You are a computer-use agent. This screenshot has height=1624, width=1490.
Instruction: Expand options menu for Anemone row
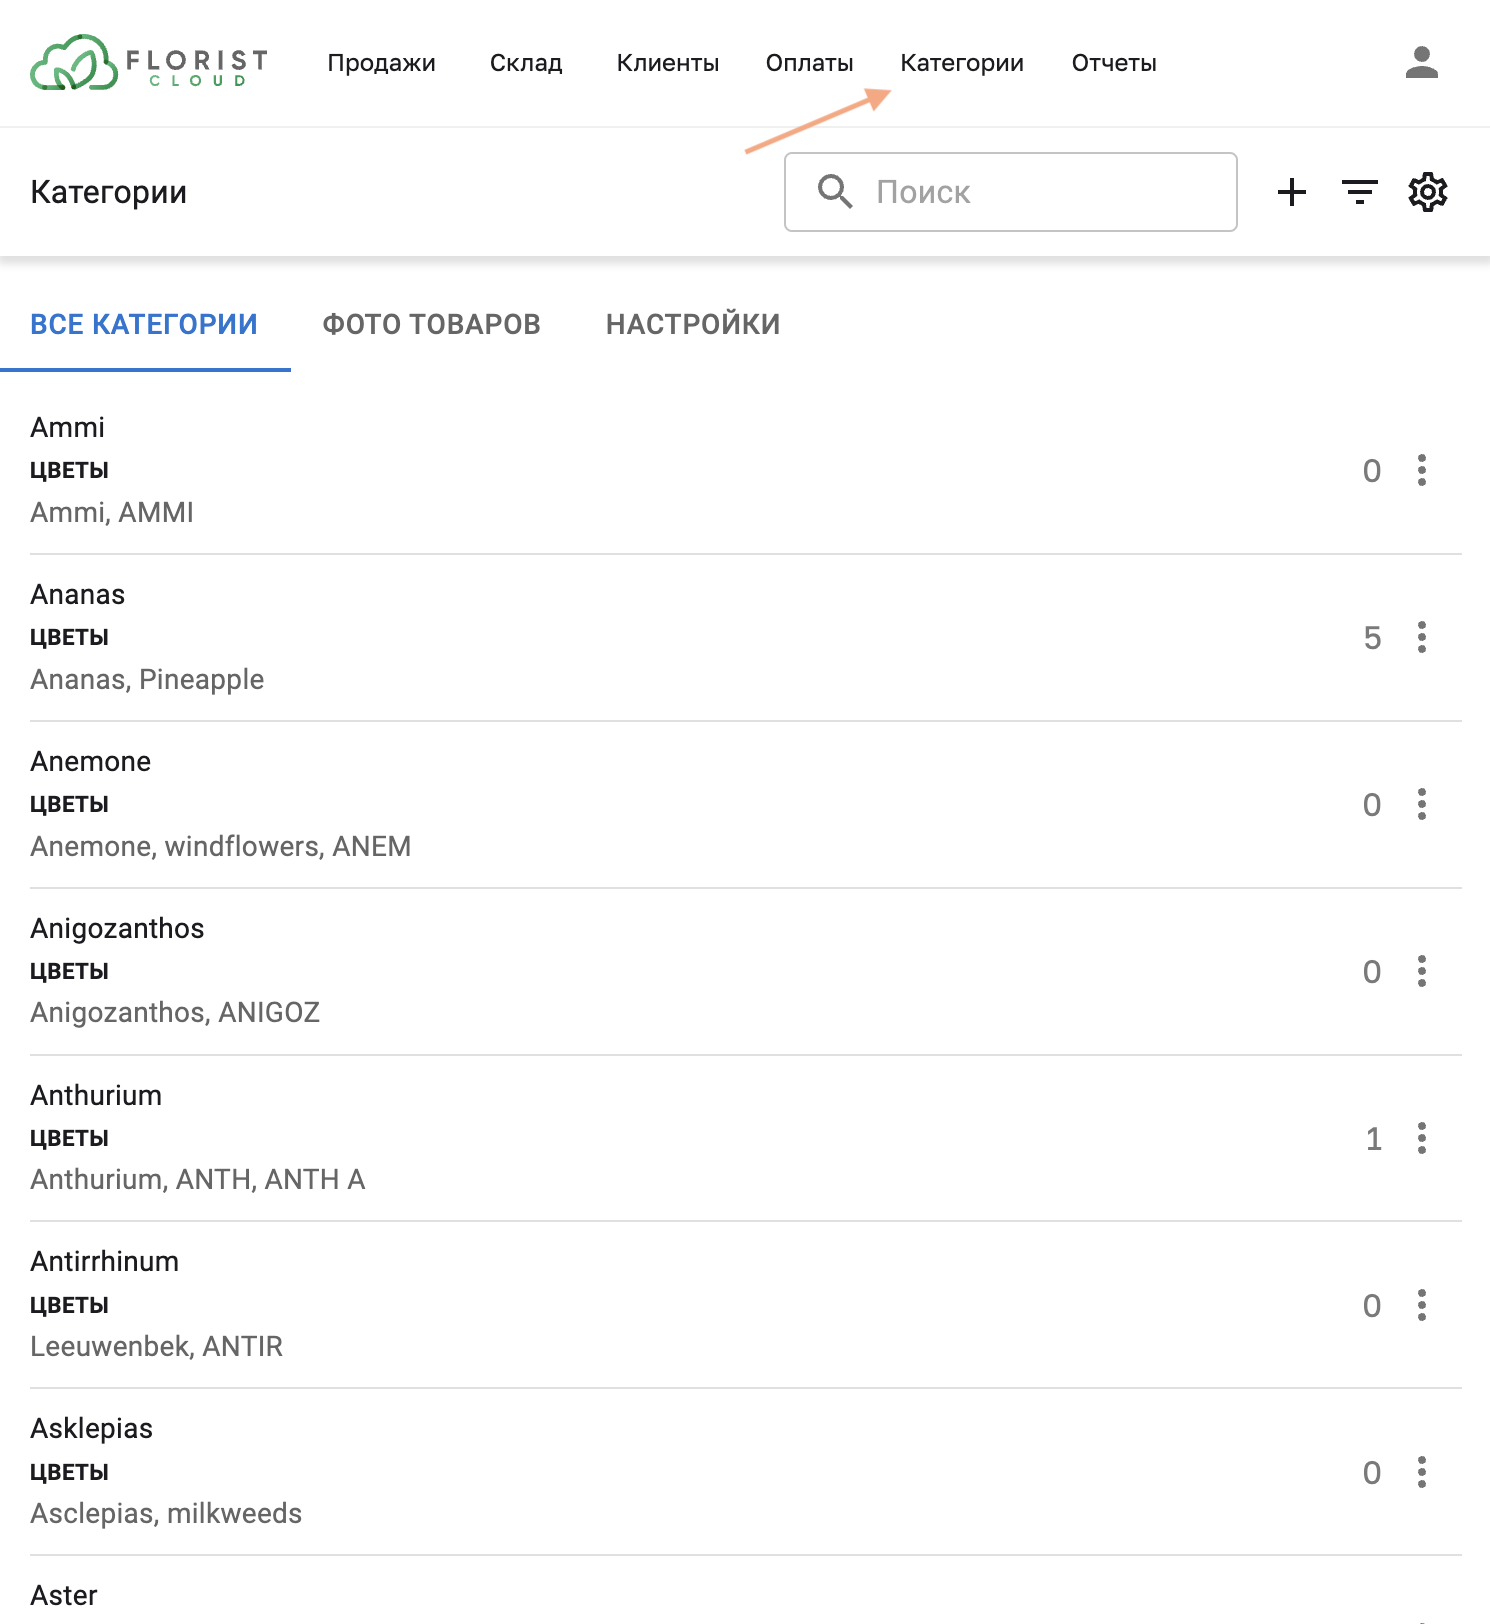[x=1421, y=804]
